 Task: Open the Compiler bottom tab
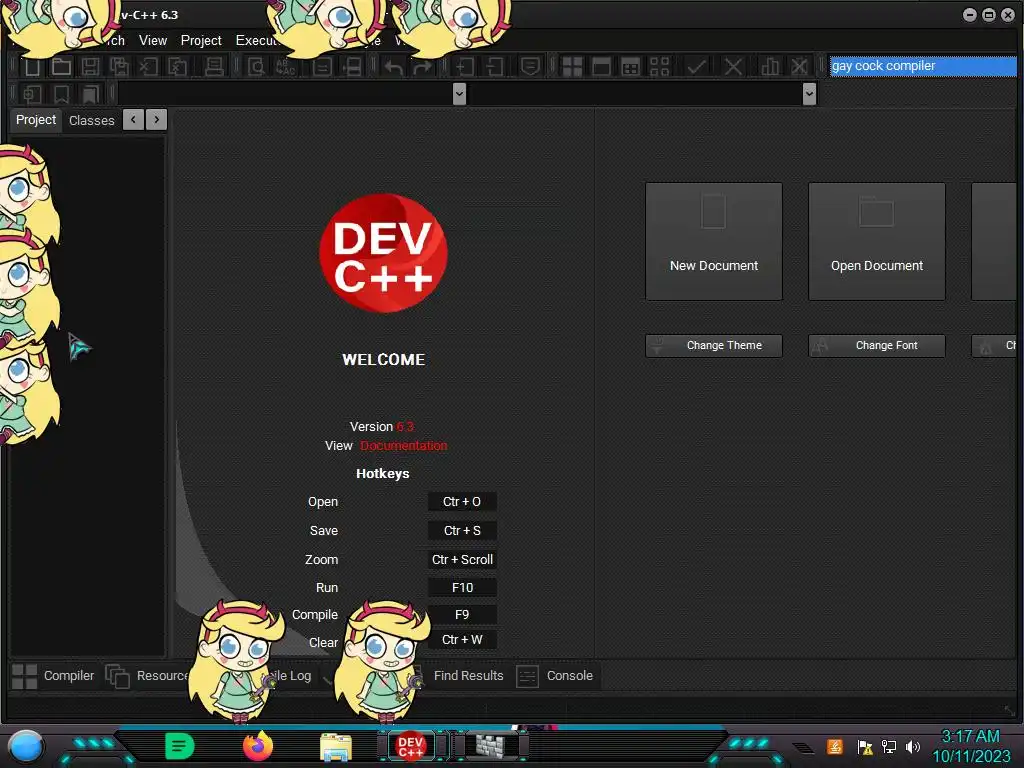tap(54, 676)
